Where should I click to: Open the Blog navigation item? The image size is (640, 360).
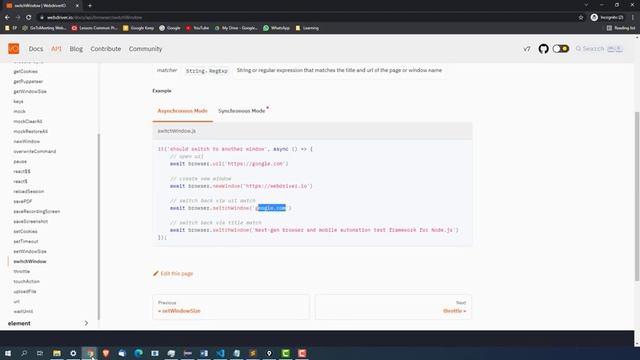[x=76, y=49]
